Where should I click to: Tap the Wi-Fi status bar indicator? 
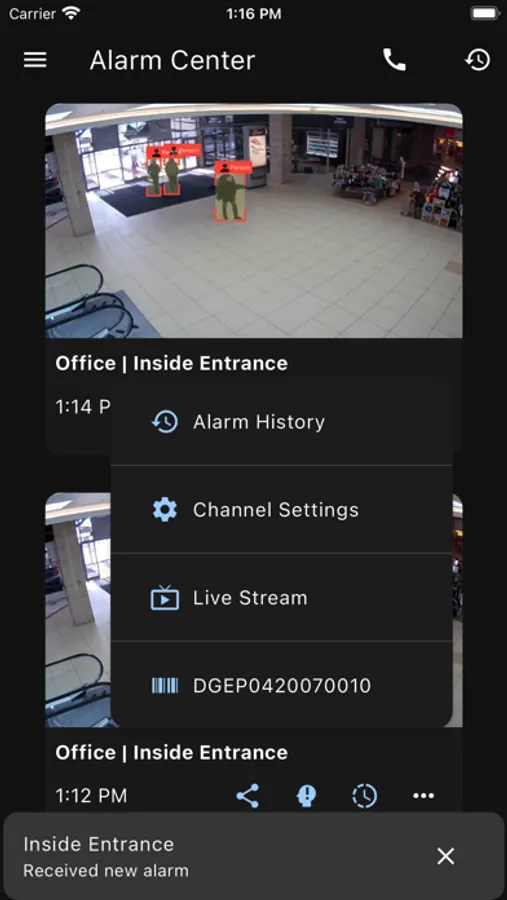click(x=71, y=14)
